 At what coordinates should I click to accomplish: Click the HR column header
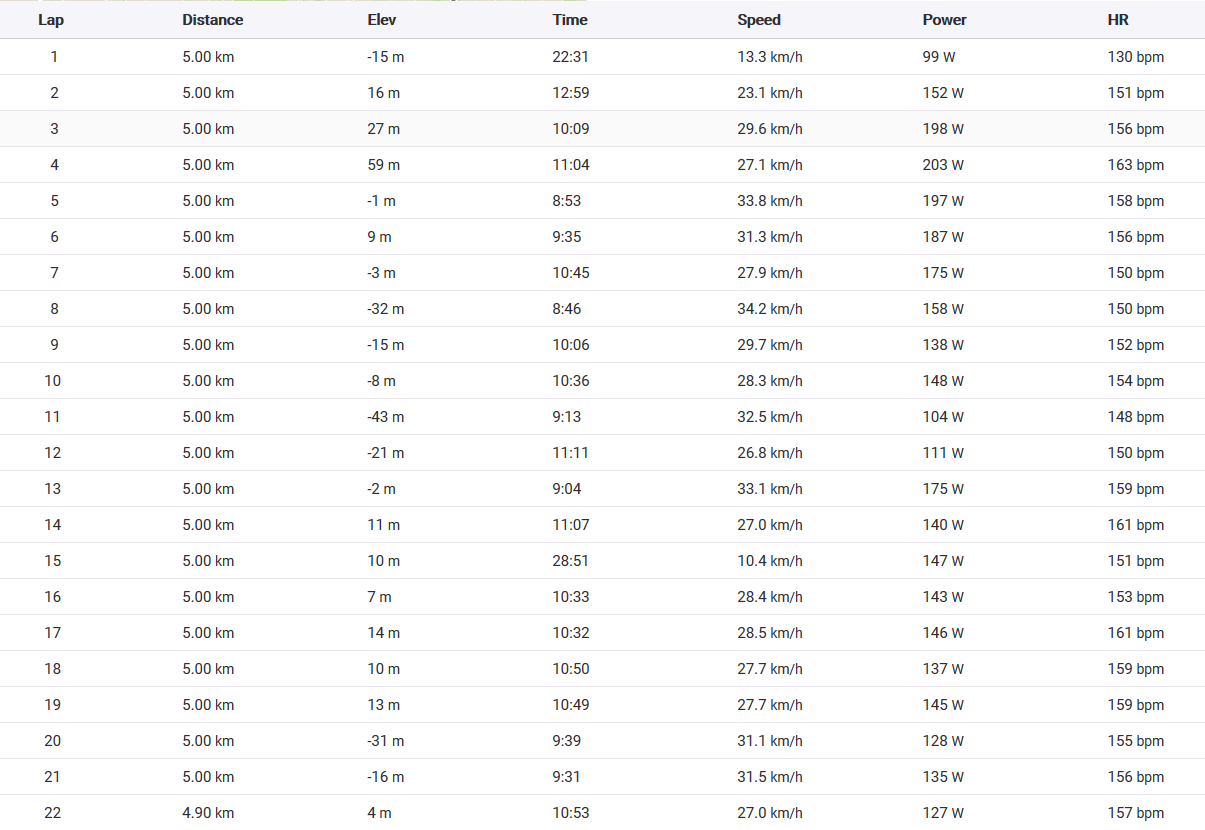[1118, 20]
